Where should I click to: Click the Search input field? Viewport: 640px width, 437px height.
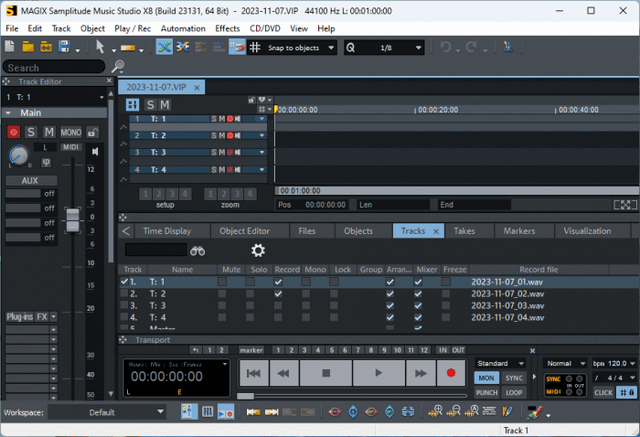pos(55,68)
